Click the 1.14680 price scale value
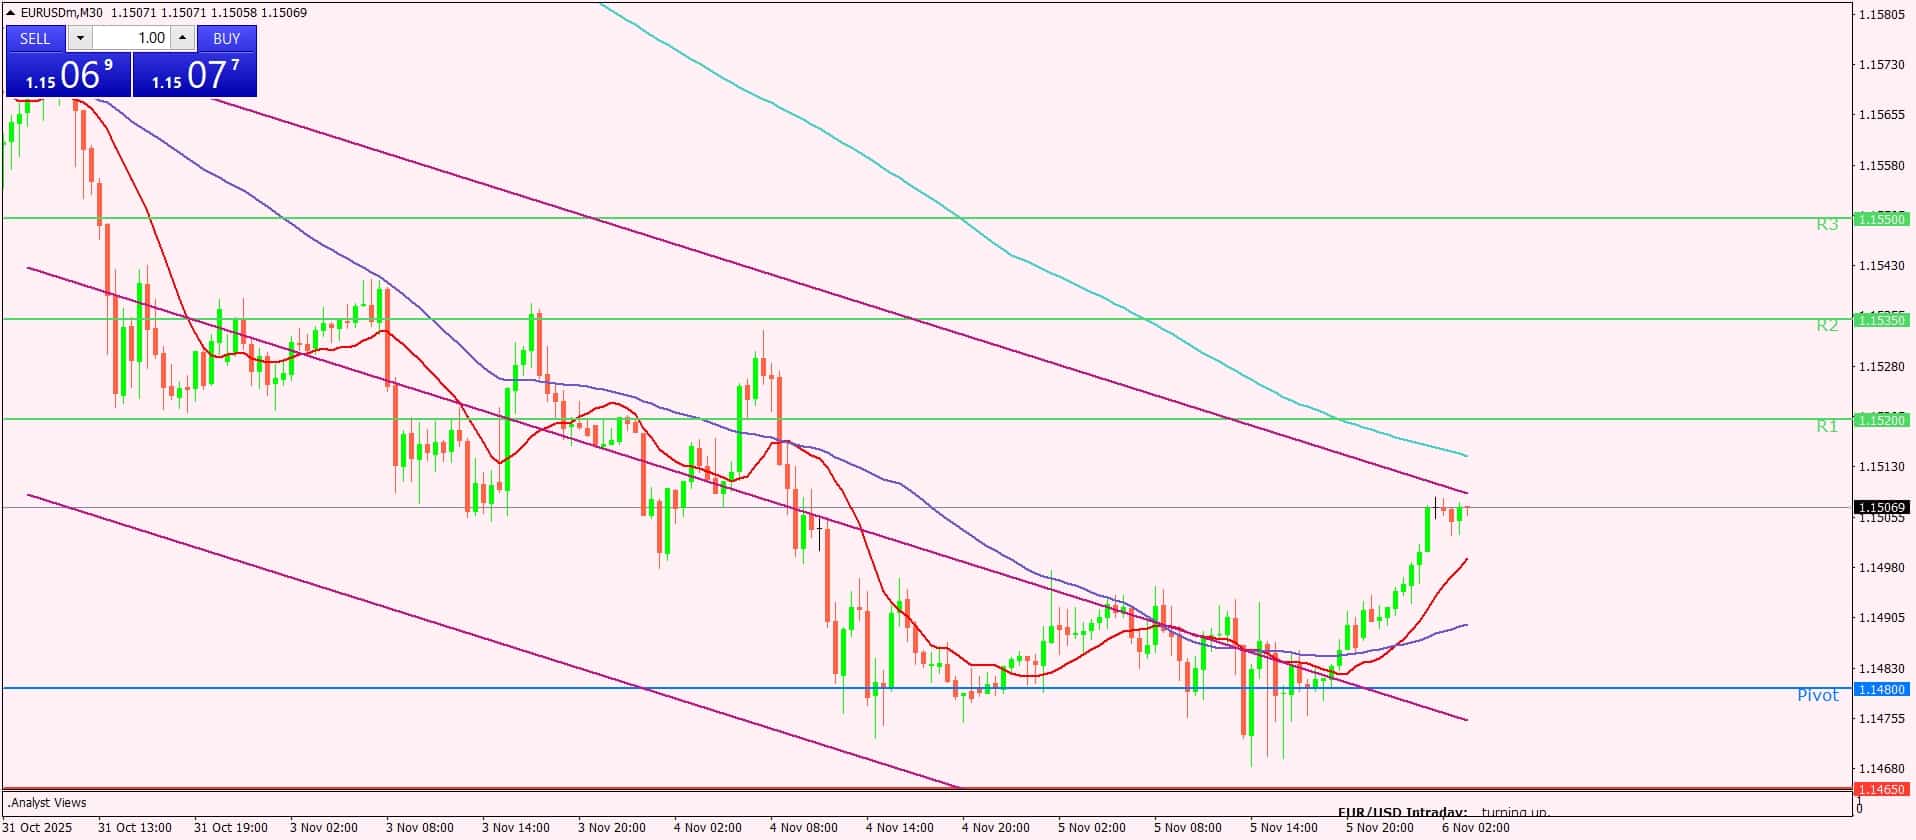This screenshot has height=840, width=1916. (x=1881, y=769)
